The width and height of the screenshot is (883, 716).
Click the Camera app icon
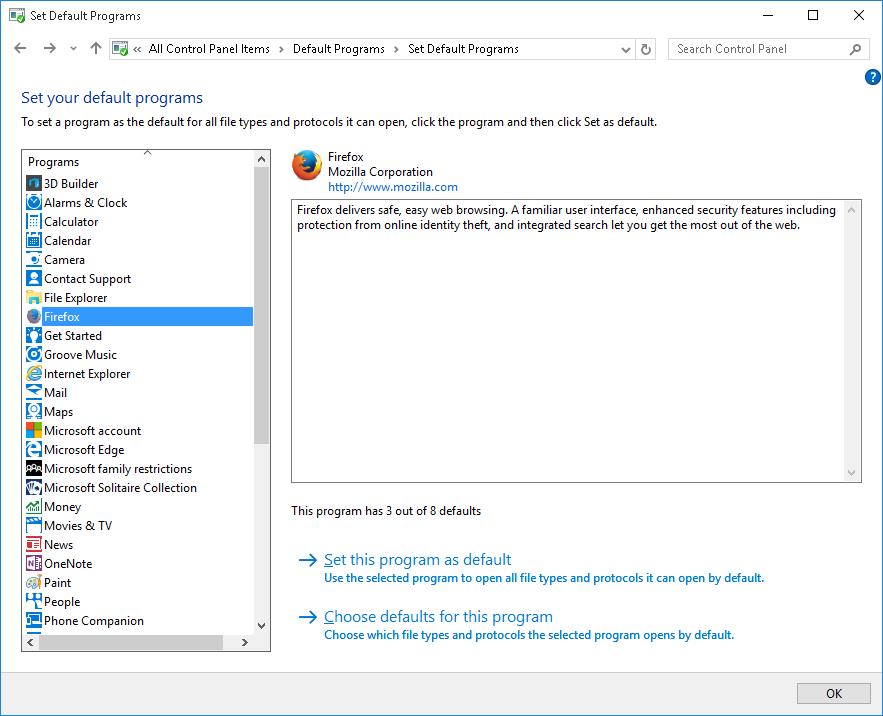34,260
